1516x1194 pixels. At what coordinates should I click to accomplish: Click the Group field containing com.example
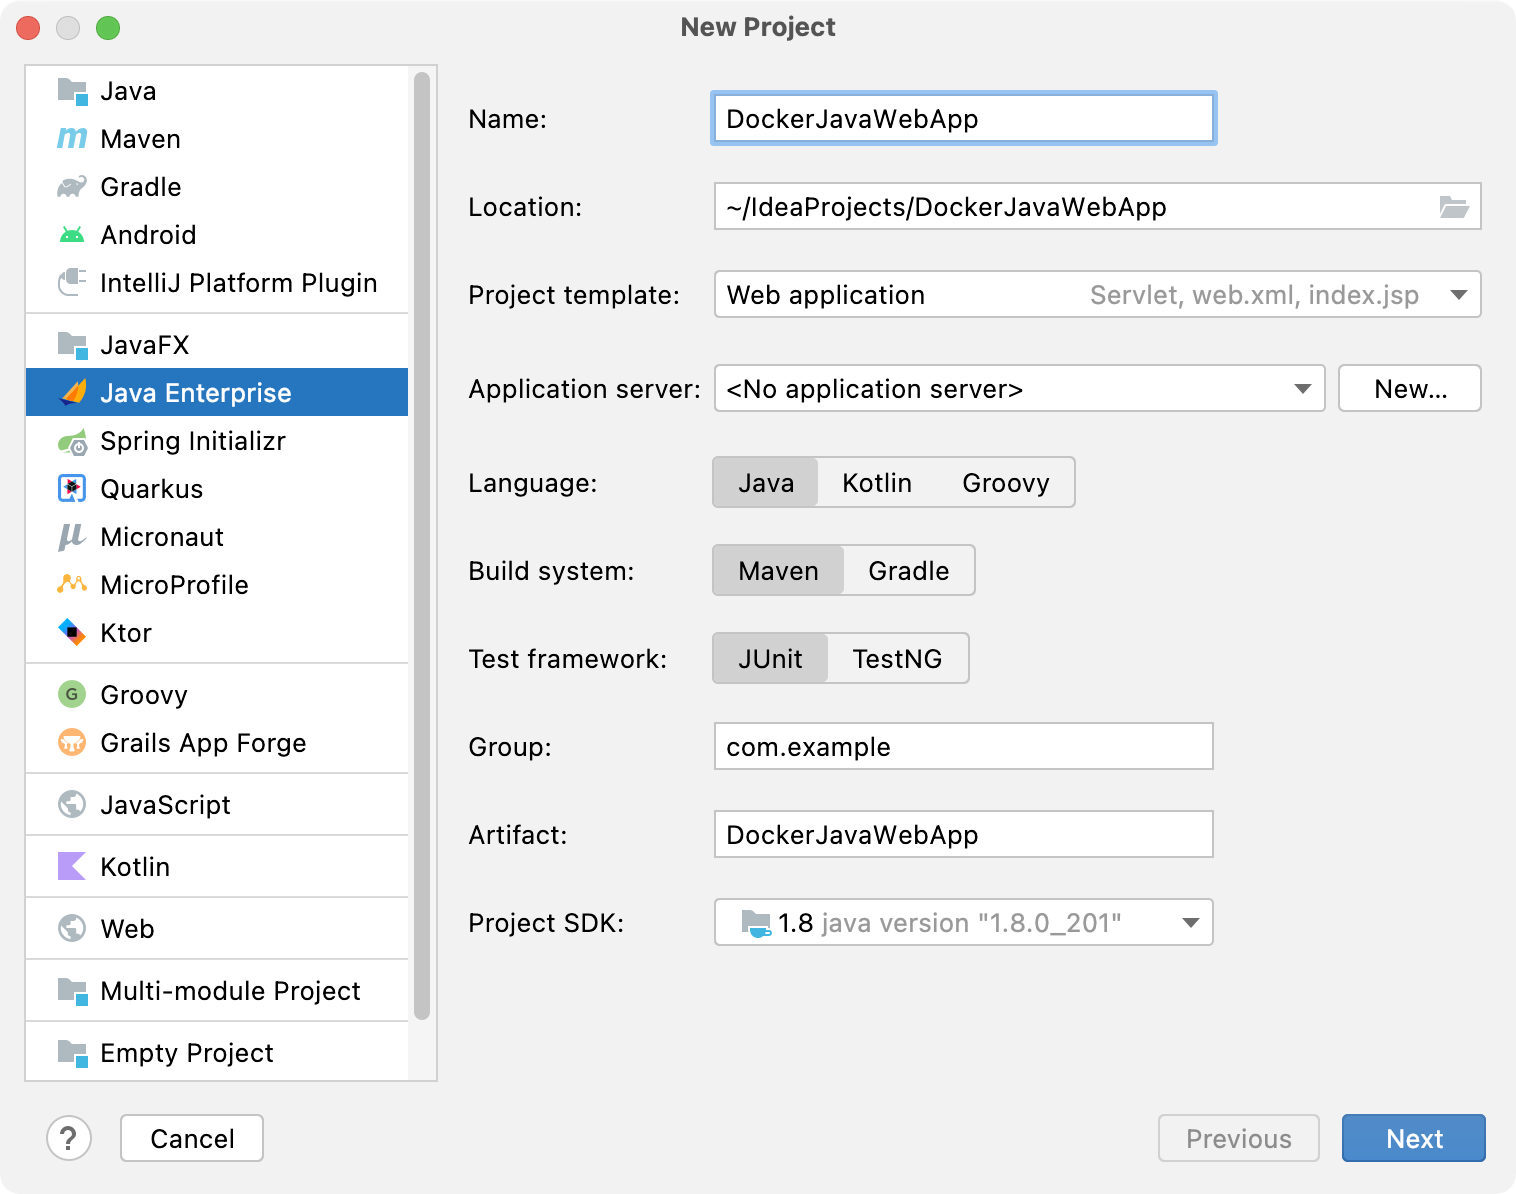964,747
